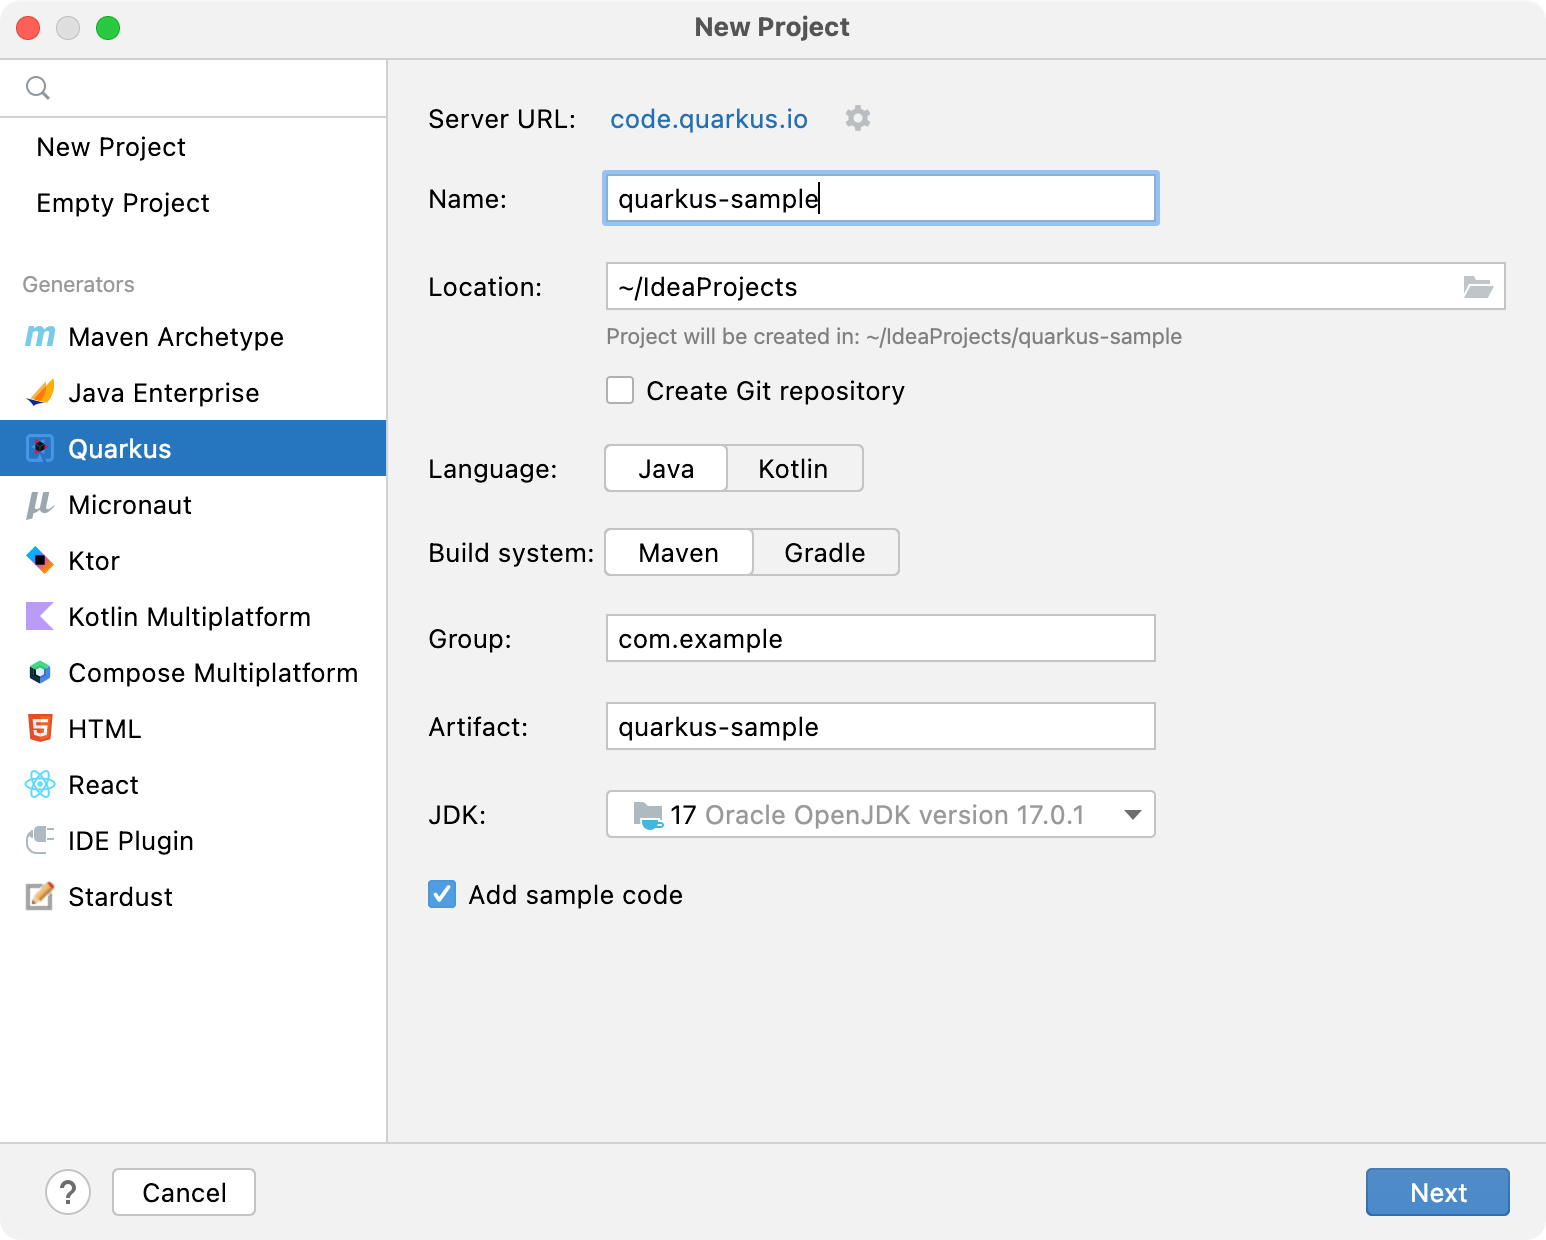Select Maven build system
This screenshot has height=1240, width=1546.
point(679,552)
